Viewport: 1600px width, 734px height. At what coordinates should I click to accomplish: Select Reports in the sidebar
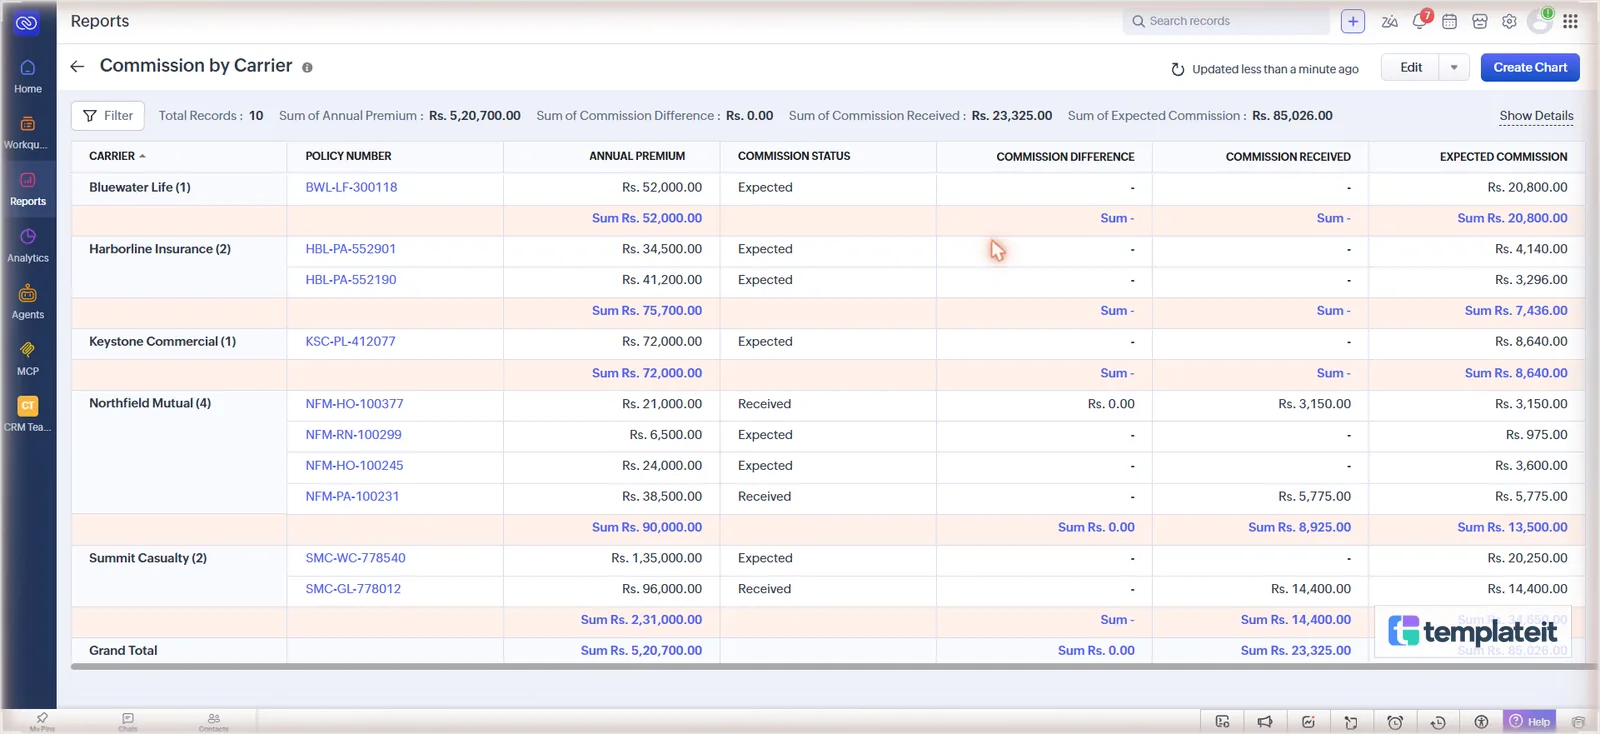tap(28, 189)
